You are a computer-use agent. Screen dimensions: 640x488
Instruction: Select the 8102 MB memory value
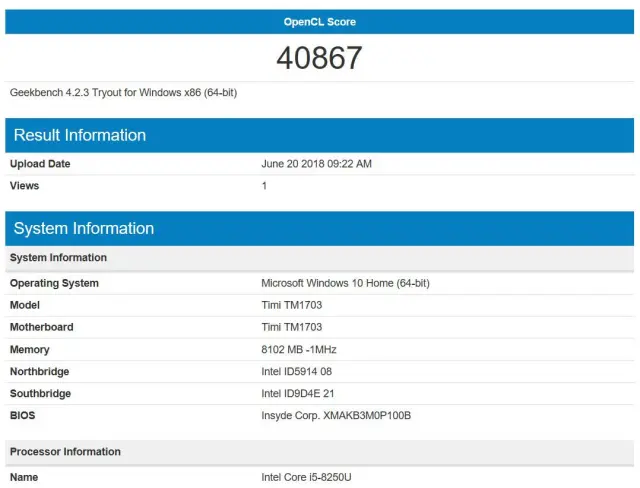tap(299, 350)
